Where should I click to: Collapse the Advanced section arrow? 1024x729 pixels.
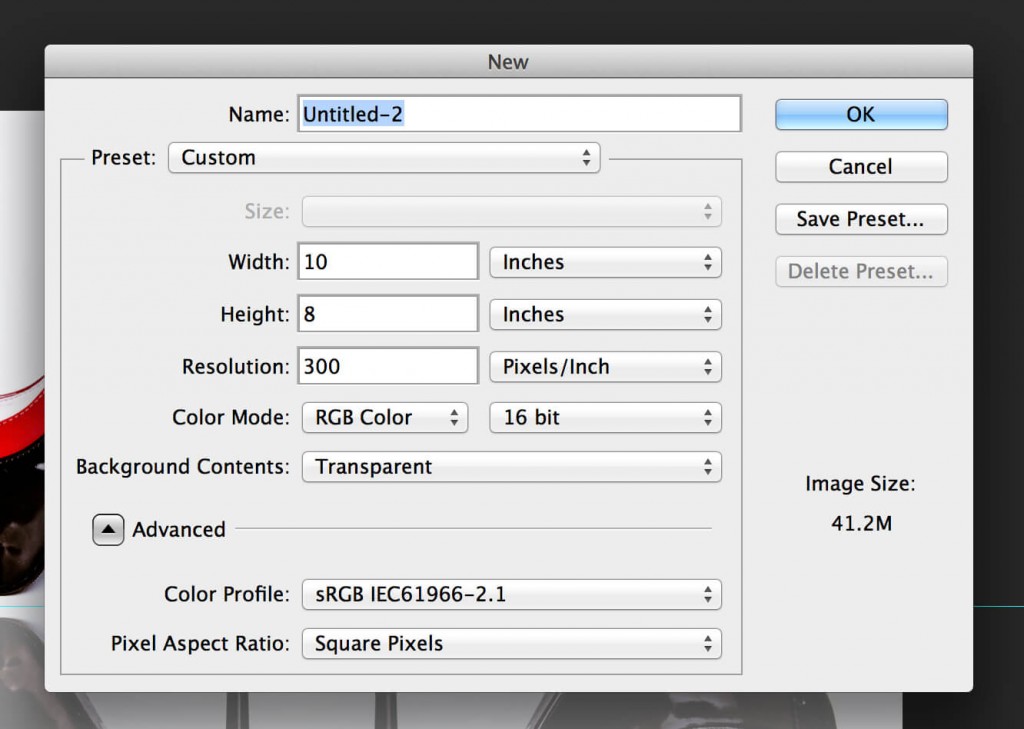point(108,529)
